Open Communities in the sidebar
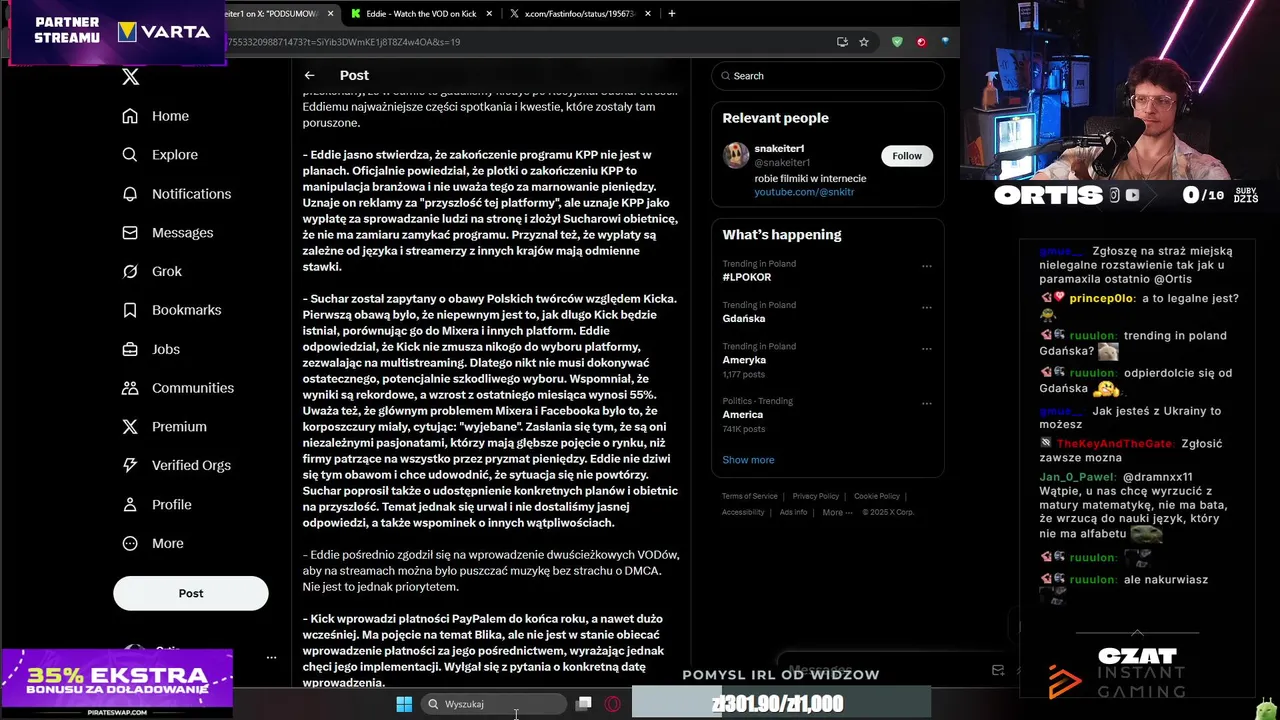Screen dimensions: 1280x720 coord(177,388)
